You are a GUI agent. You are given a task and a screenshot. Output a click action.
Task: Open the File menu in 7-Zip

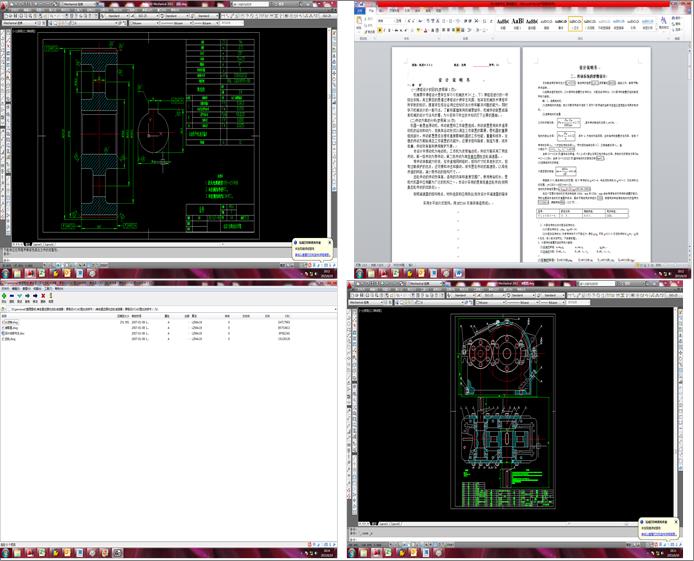[5, 288]
